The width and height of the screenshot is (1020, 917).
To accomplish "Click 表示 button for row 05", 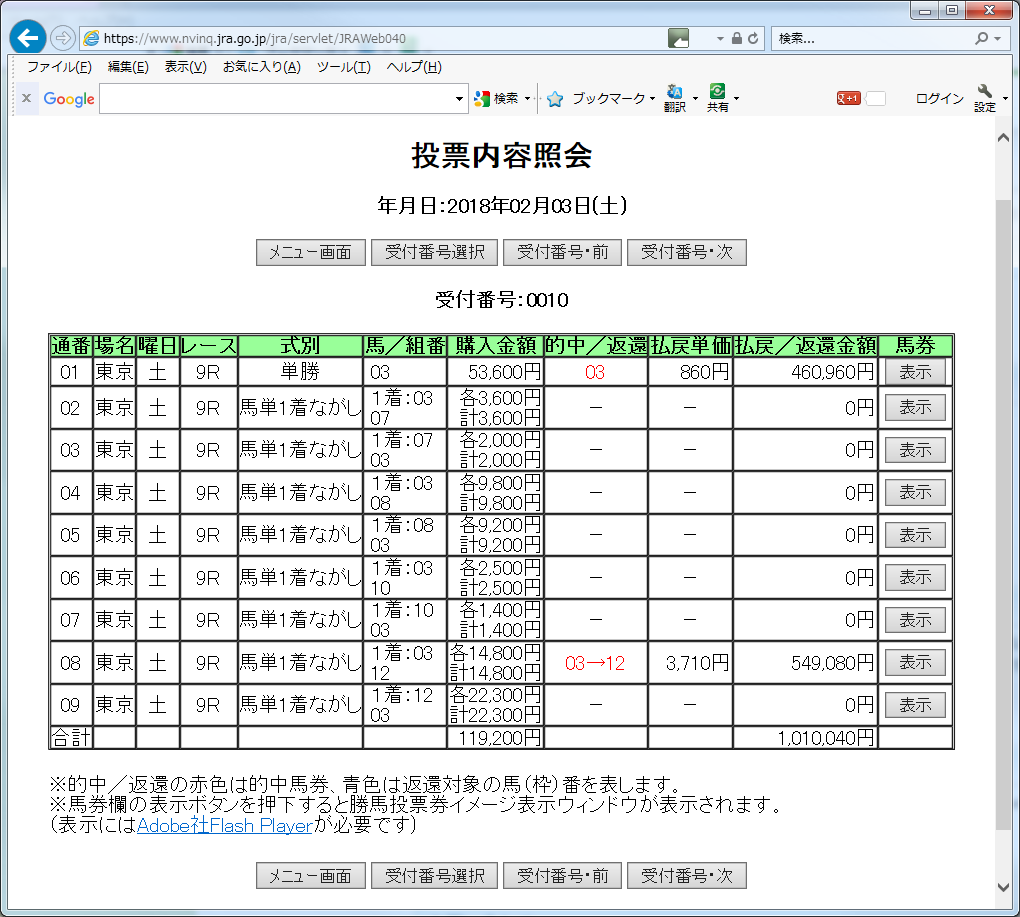I will click(915, 535).
